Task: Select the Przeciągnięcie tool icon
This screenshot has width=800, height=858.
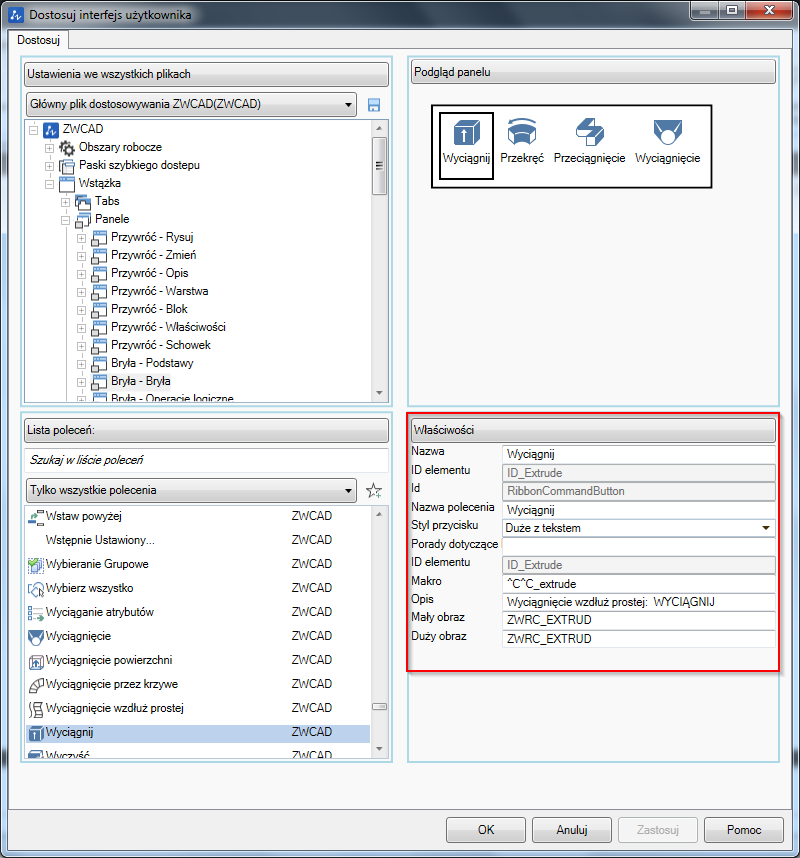Action: click(589, 134)
